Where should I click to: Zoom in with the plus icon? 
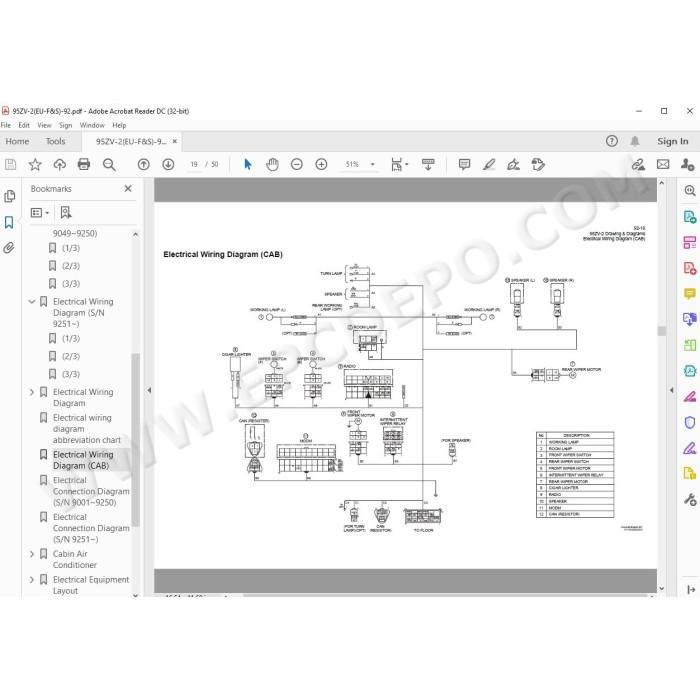(321, 165)
